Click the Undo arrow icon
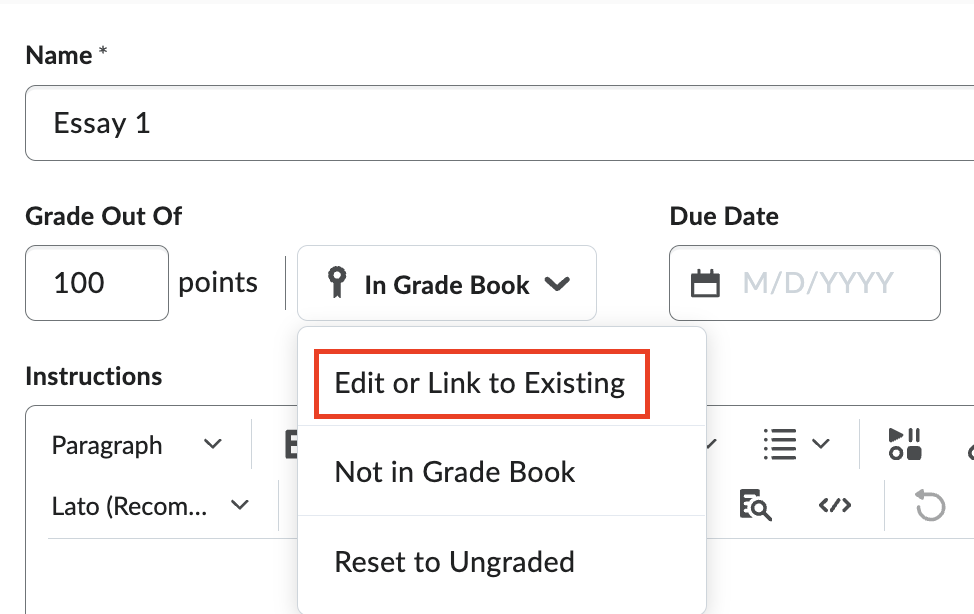Viewport: 974px width, 614px height. (930, 505)
